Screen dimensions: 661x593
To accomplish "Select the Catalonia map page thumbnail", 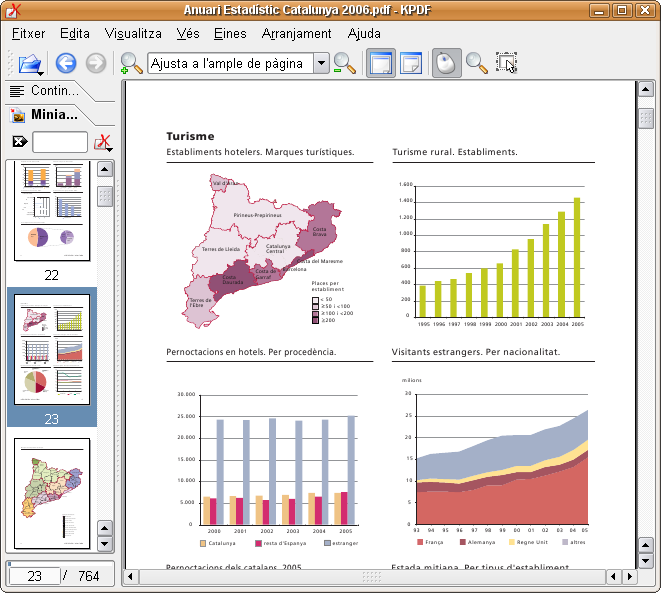I will (x=52, y=494).
